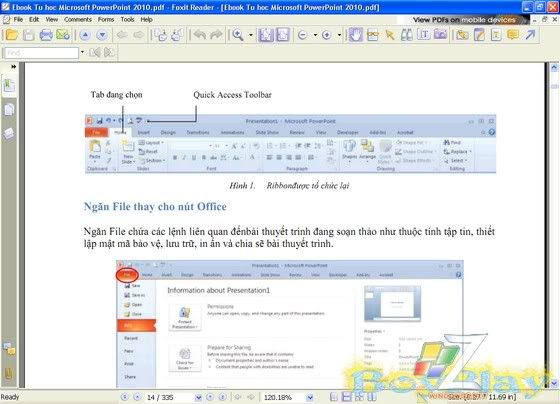Select the blue arrow drawing tool
This screenshot has width=560, height=404.
tap(530, 35)
